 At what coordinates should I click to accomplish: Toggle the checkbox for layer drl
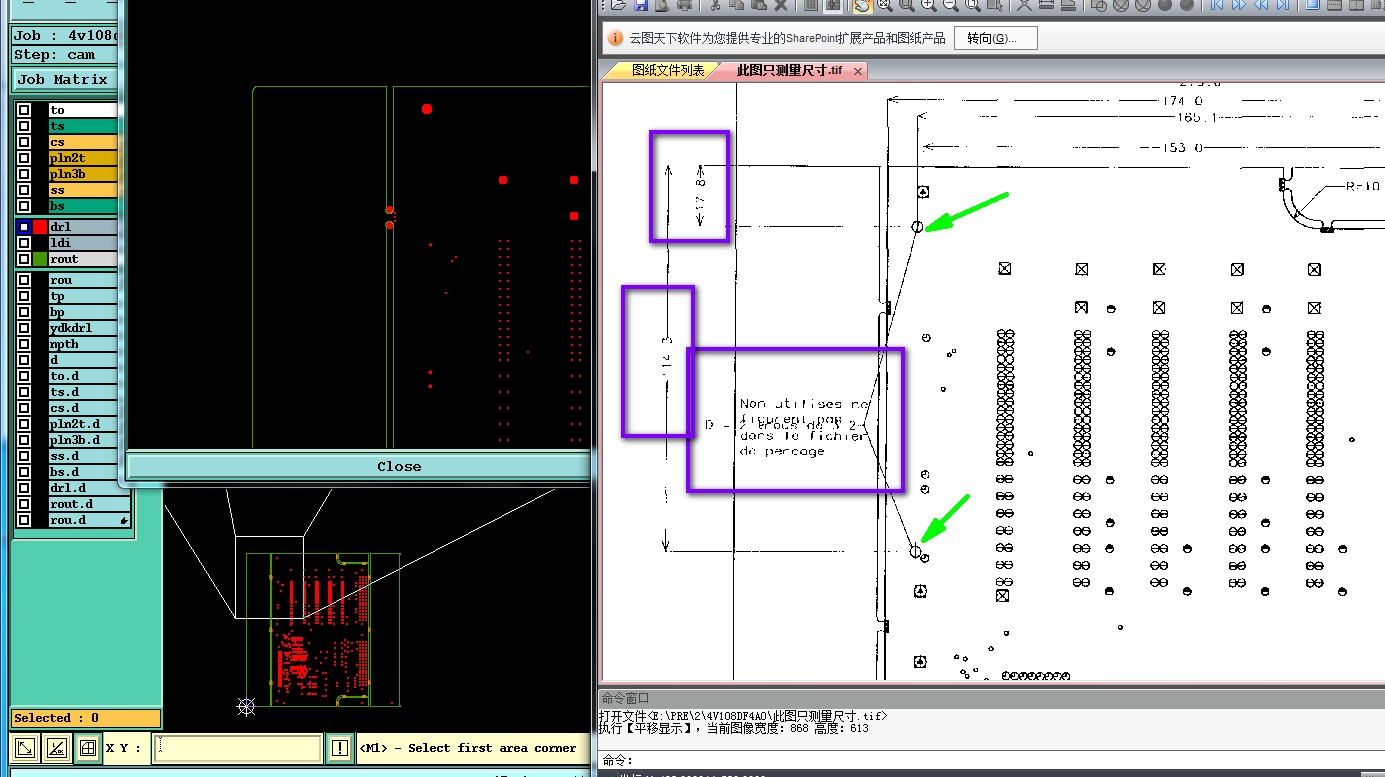[24, 227]
